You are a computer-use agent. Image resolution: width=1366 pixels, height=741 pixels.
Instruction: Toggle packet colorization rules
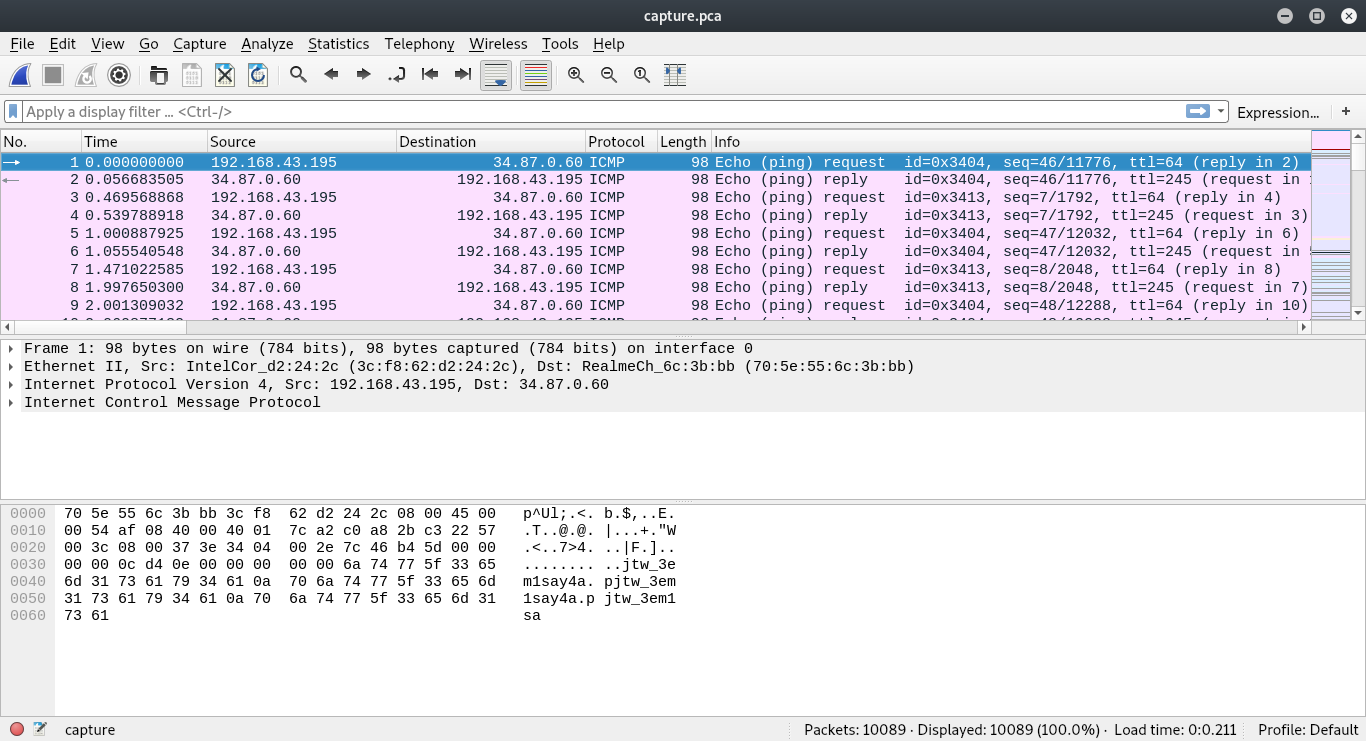click(x=536, y=75)
